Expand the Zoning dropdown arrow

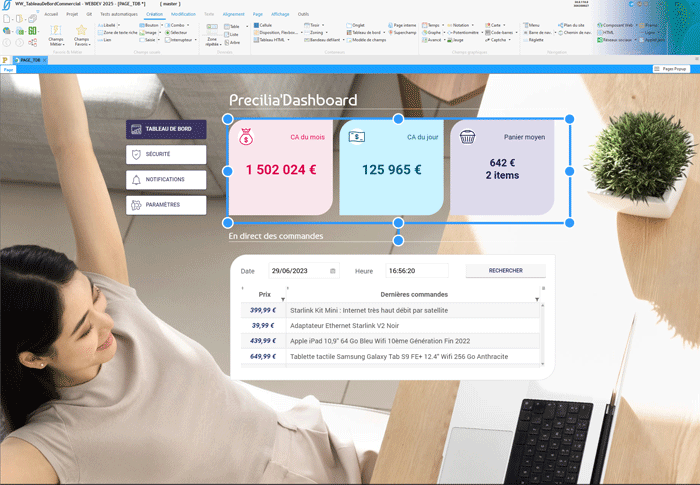tap(326, 33)
